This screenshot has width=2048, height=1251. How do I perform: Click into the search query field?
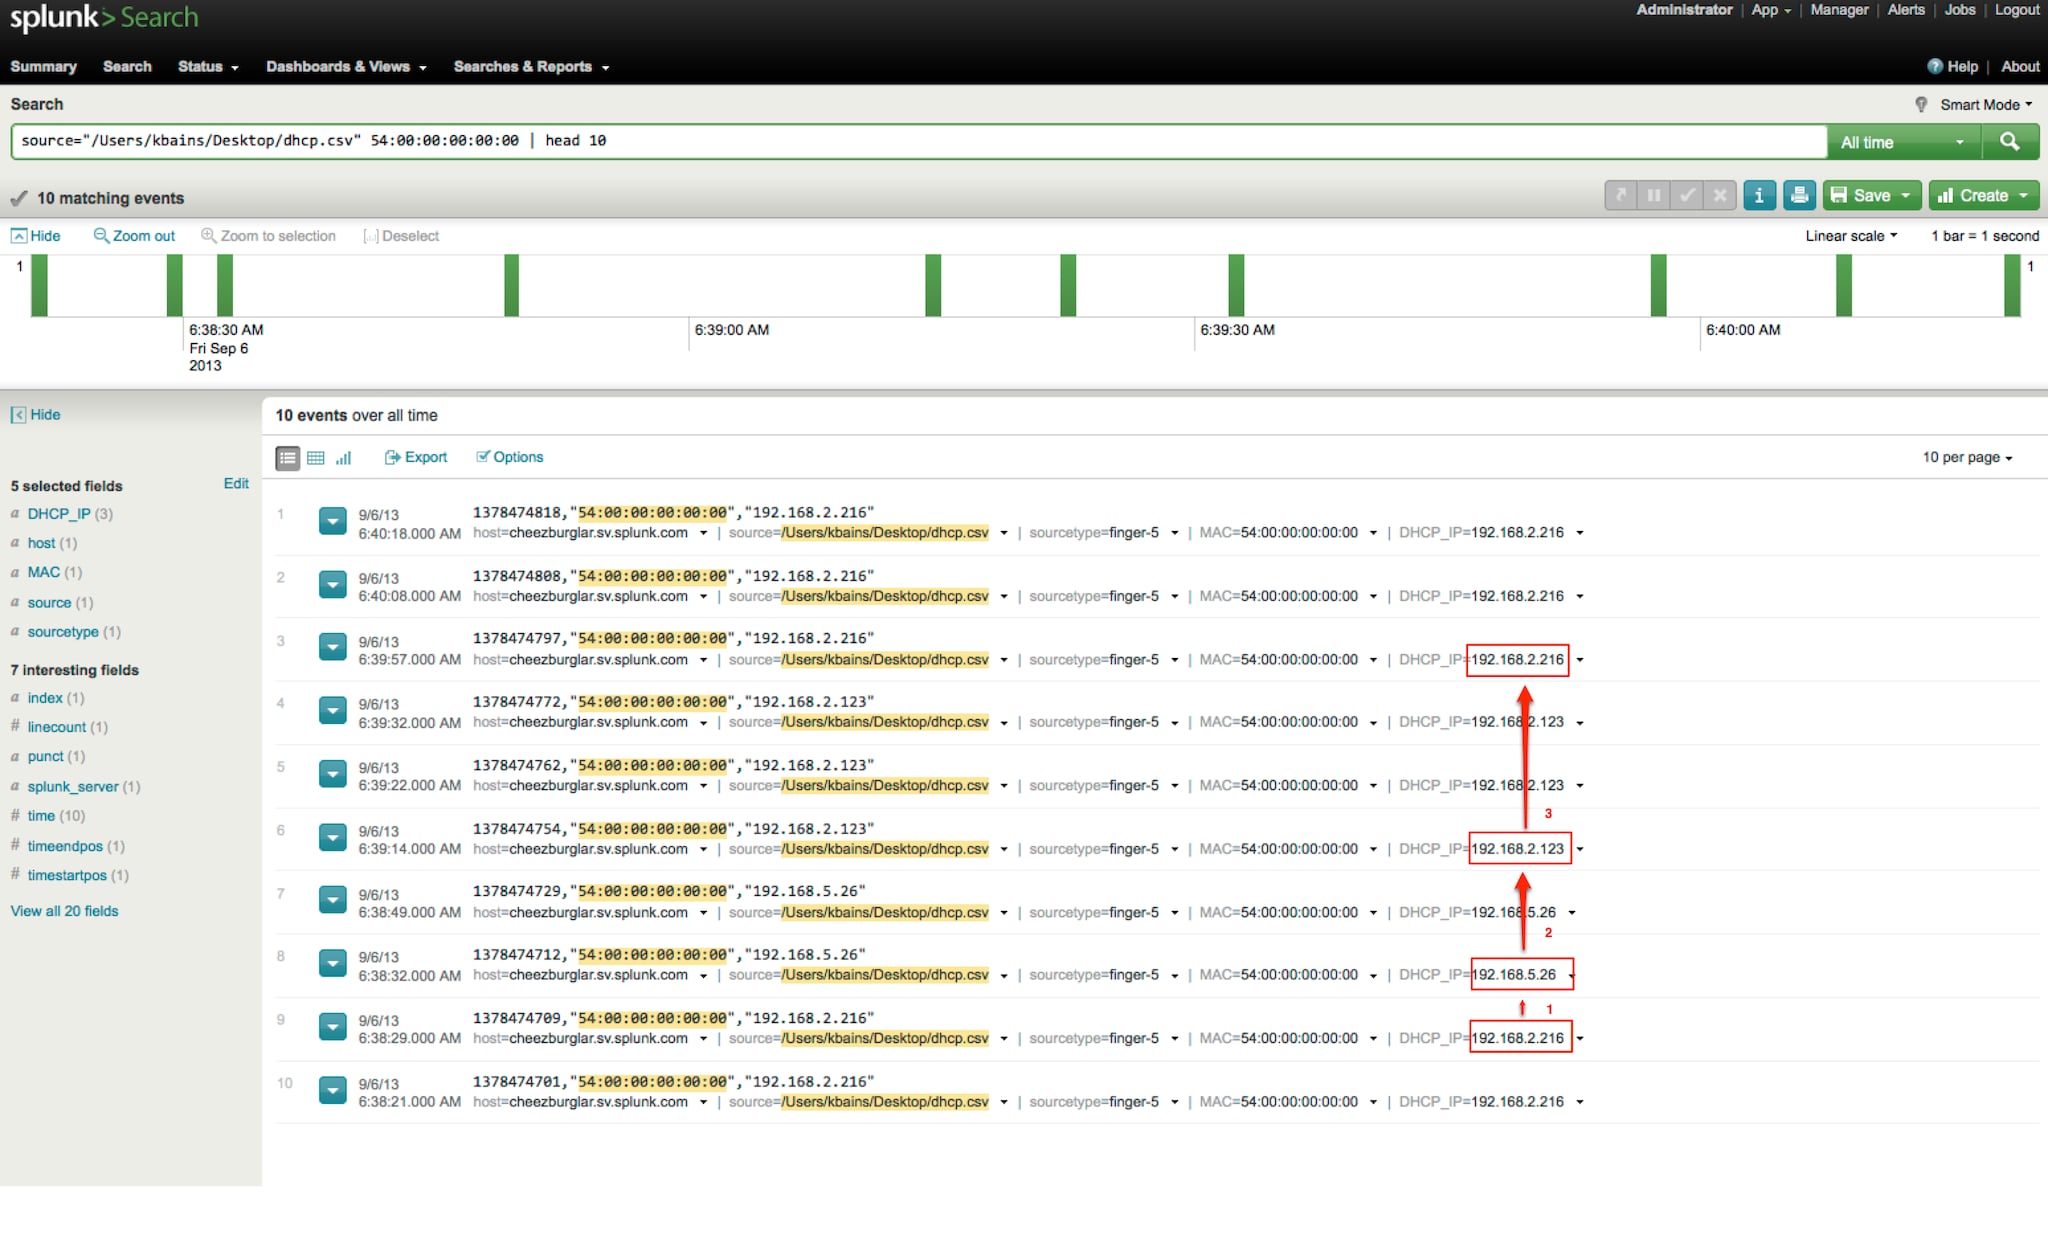900,141
